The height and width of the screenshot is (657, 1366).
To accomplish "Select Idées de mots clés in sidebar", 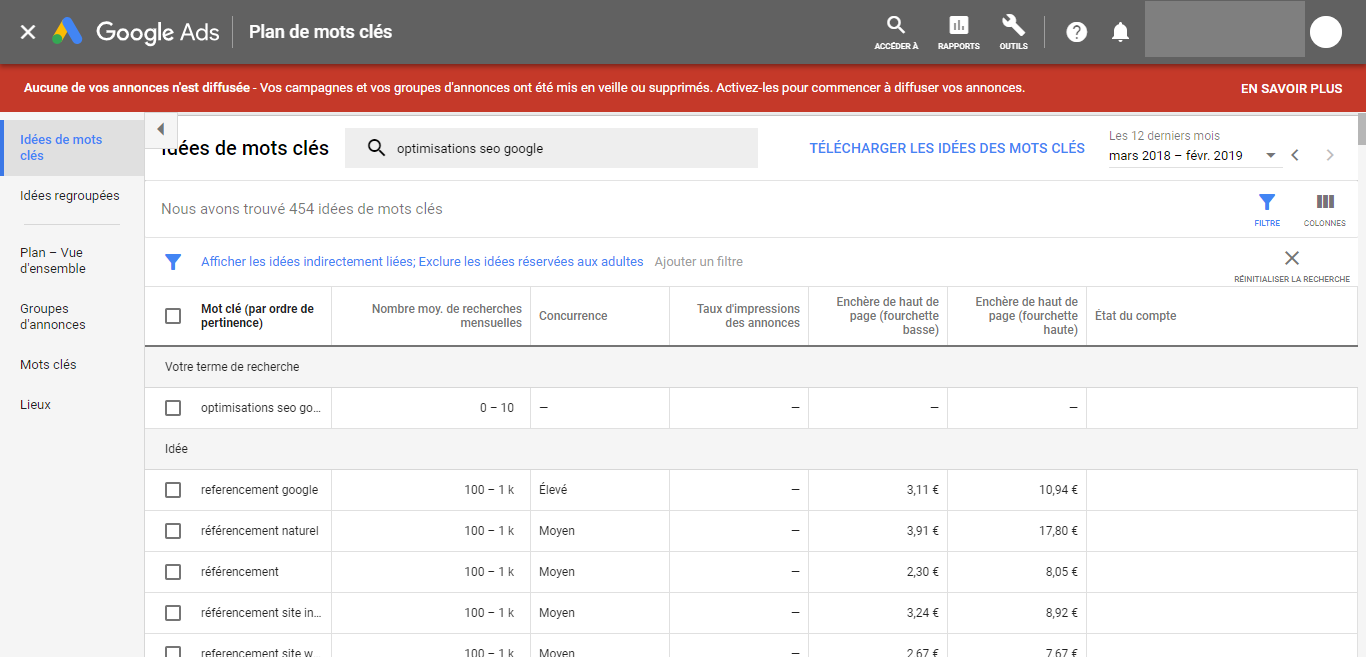I will click(x=72, y=147).
